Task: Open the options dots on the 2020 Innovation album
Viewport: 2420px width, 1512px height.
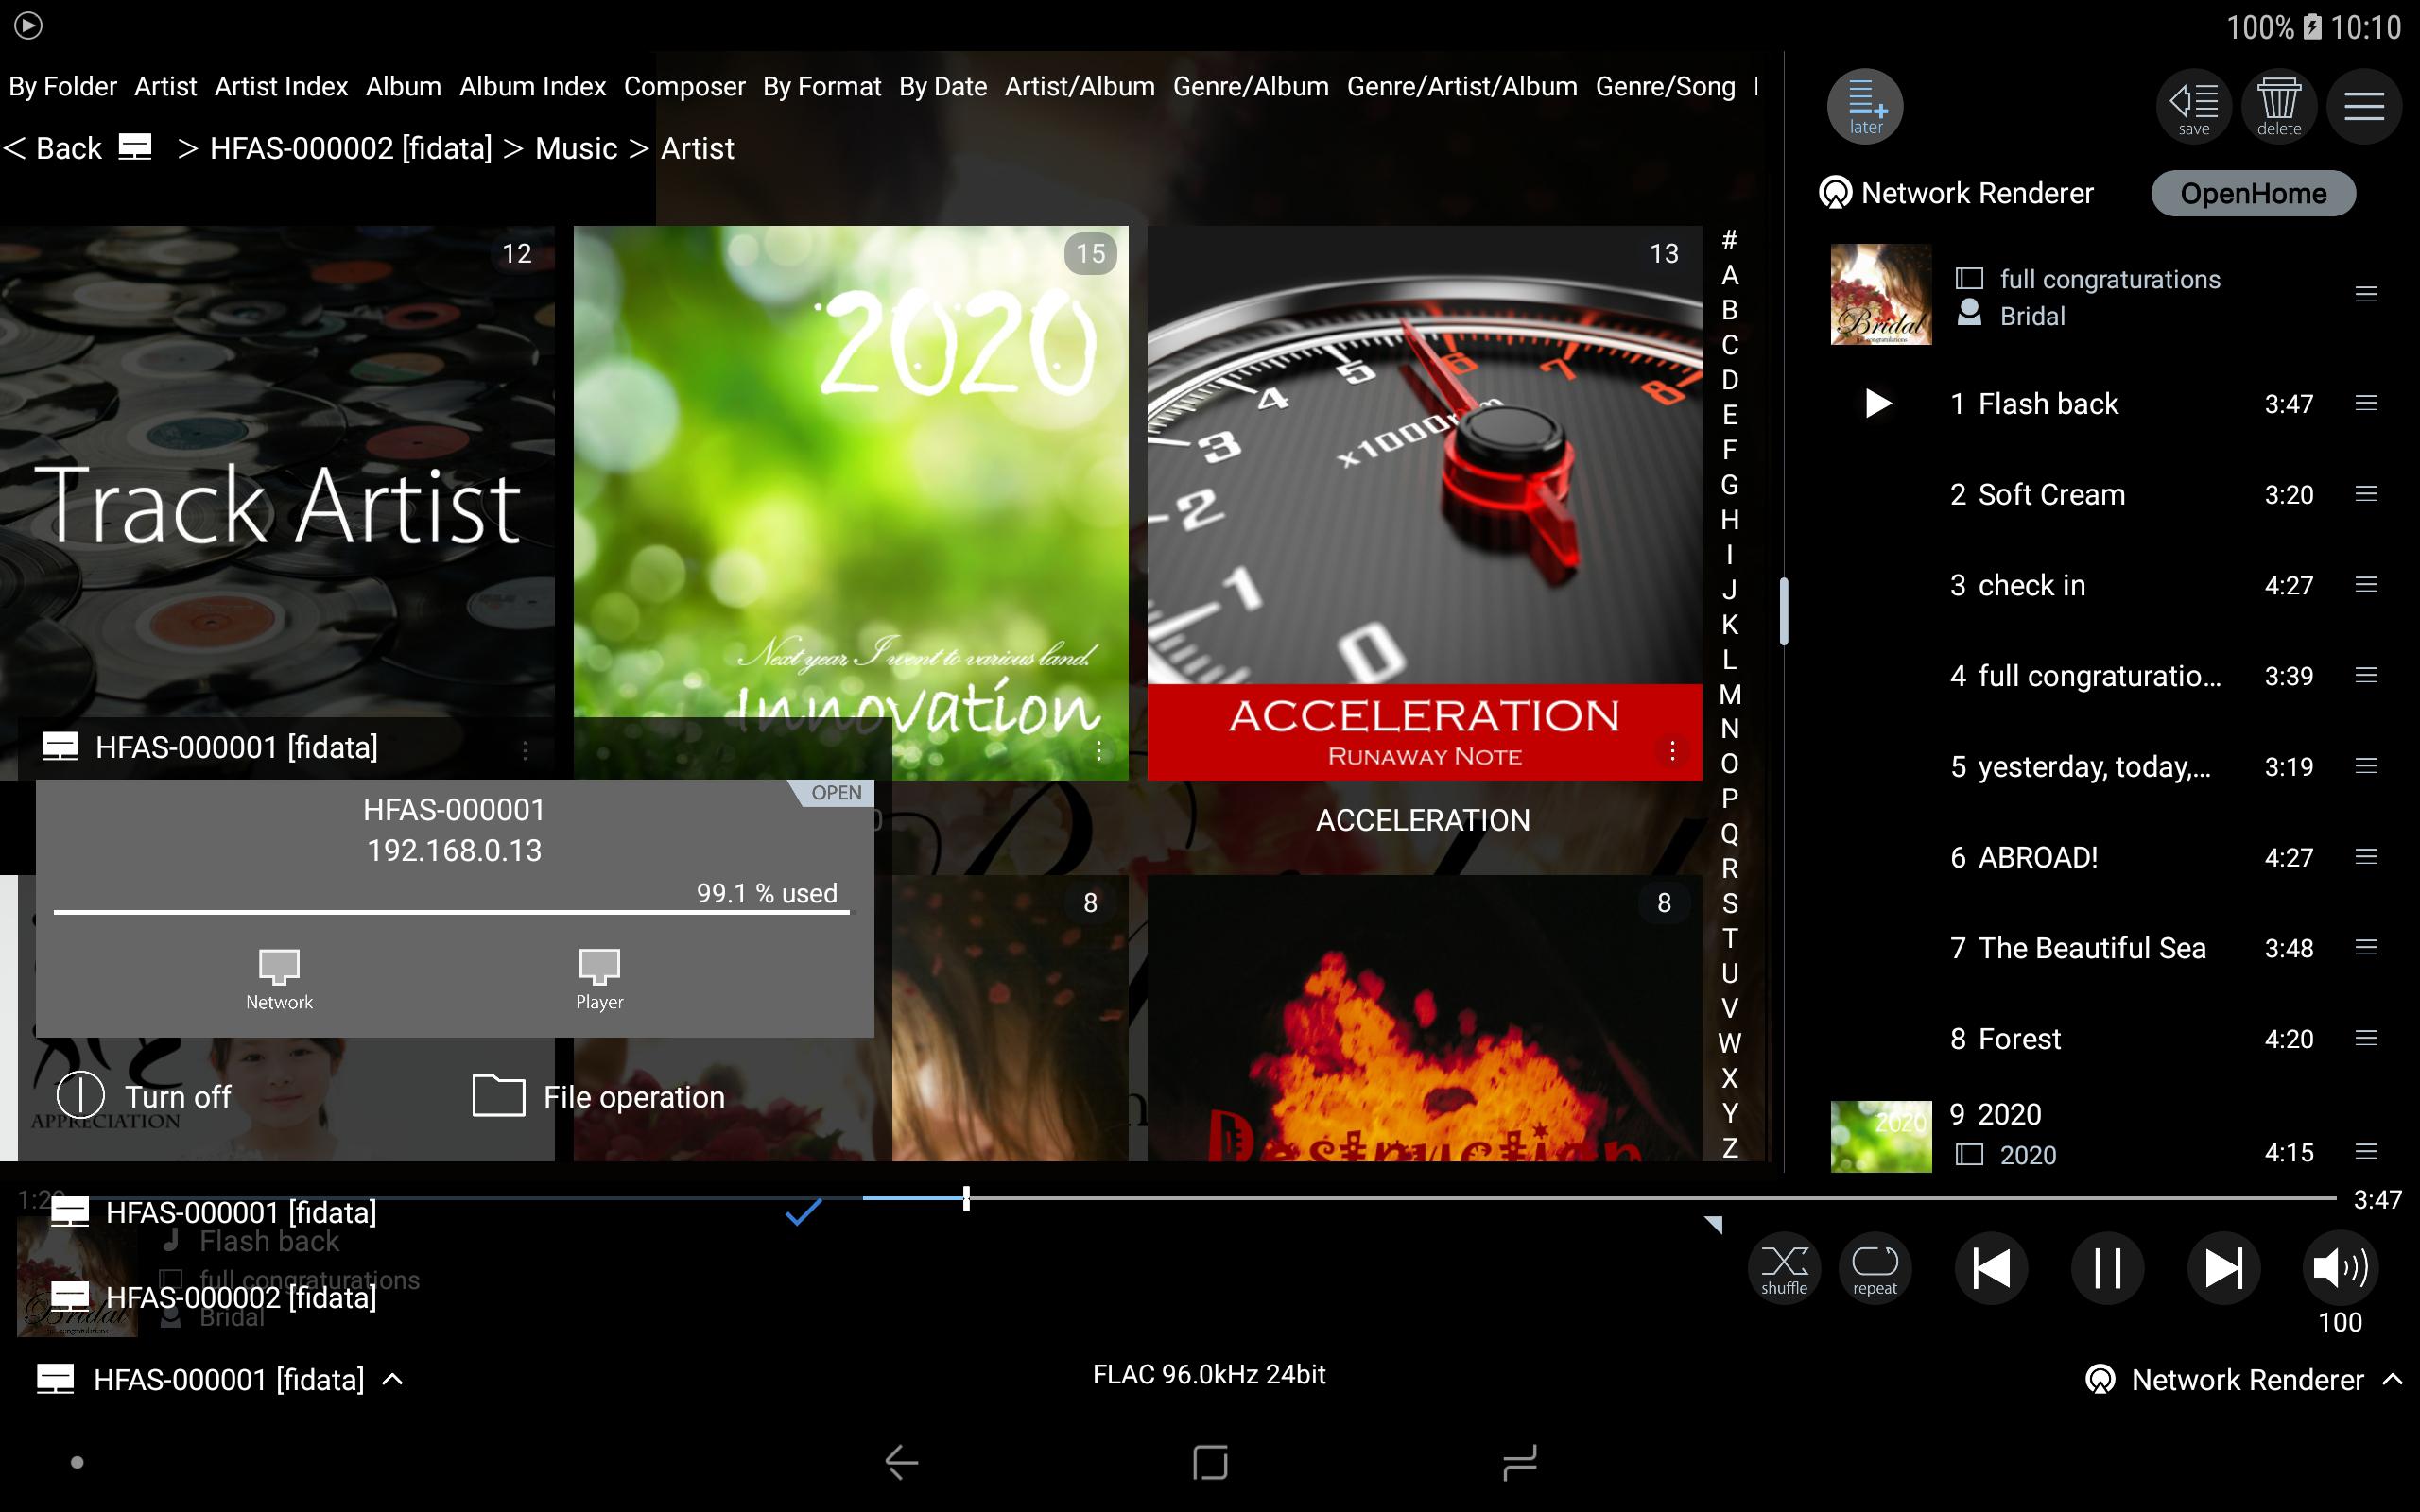Action: point(1099,750)
